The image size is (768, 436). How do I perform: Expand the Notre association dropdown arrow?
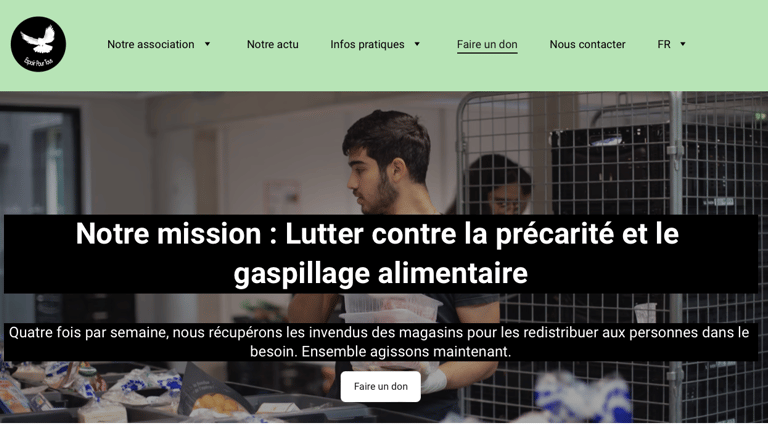point(207,44)
